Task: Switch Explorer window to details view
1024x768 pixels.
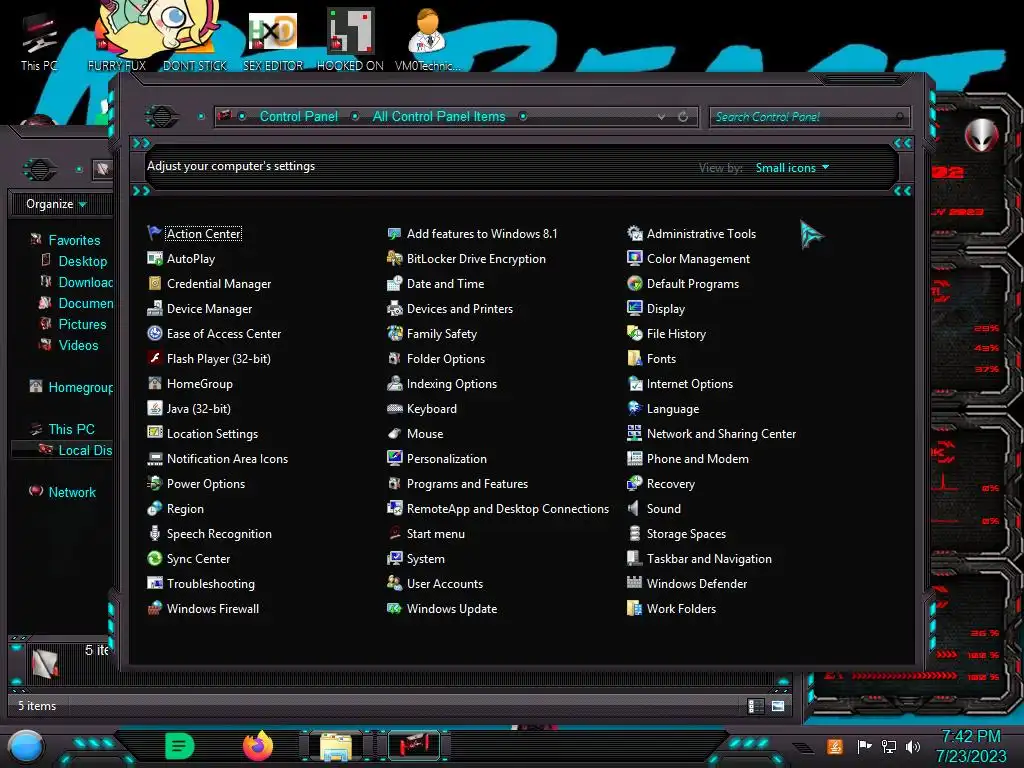Action: tap(755, 706)
